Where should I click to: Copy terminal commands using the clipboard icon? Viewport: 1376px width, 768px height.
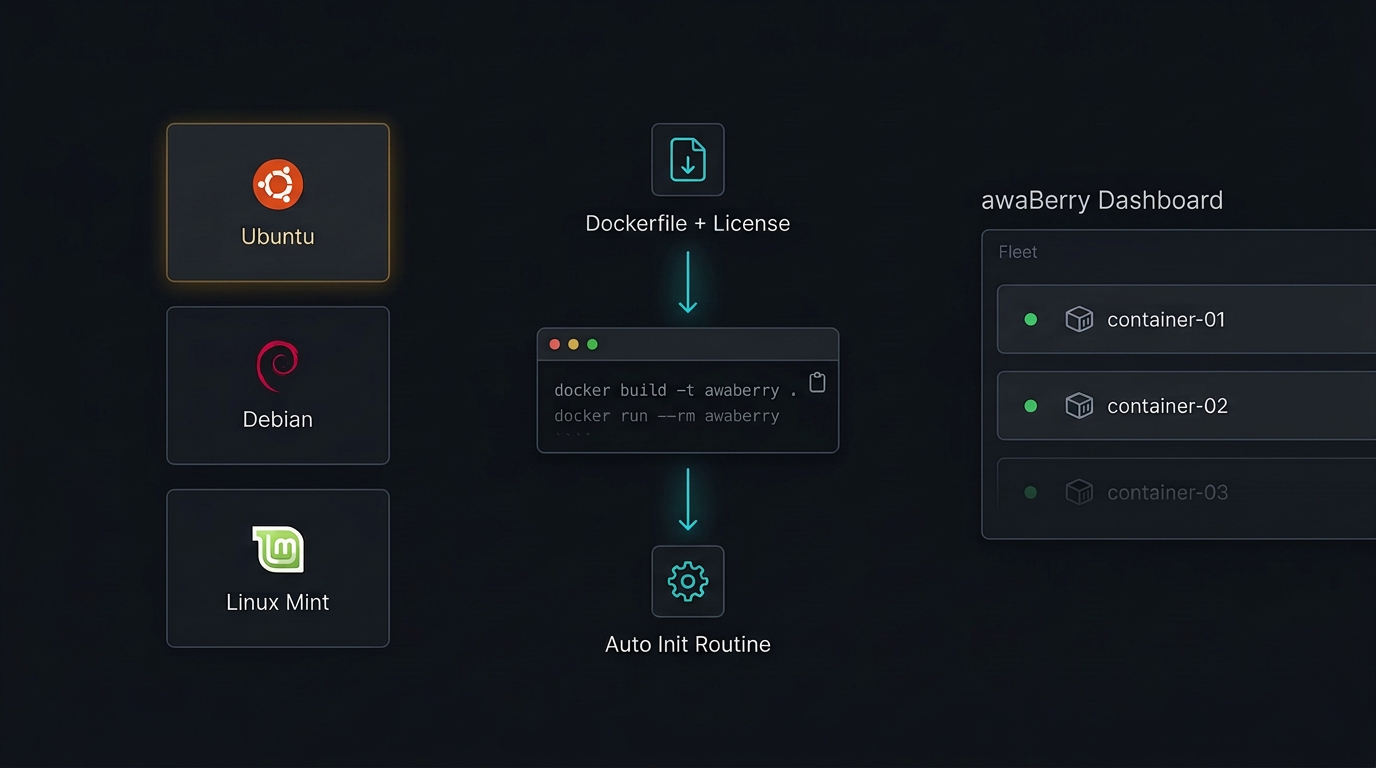click(817, 382)
